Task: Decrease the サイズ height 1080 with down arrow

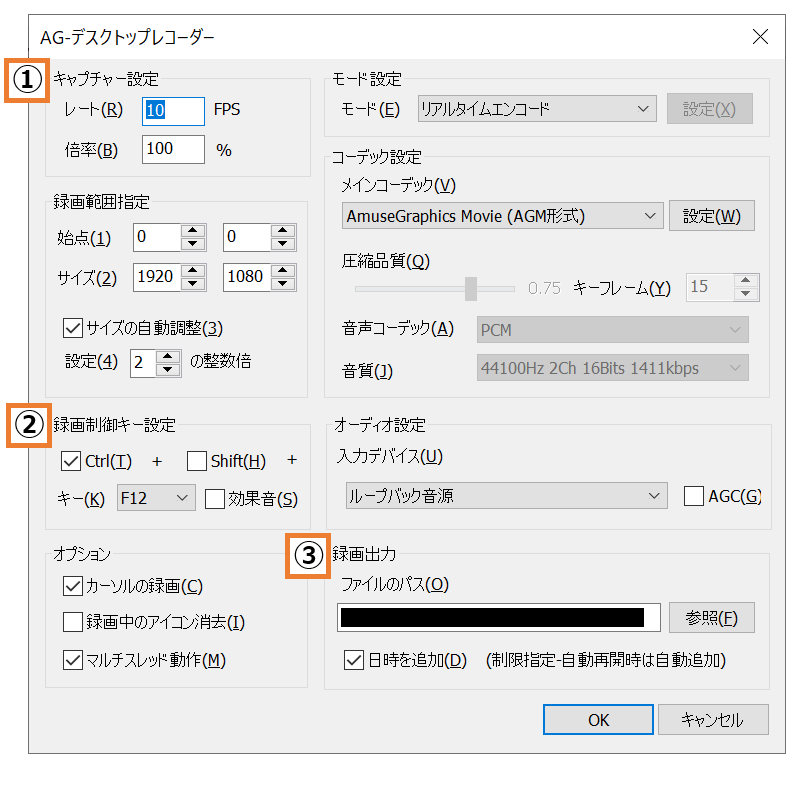Action: (282, 283)
